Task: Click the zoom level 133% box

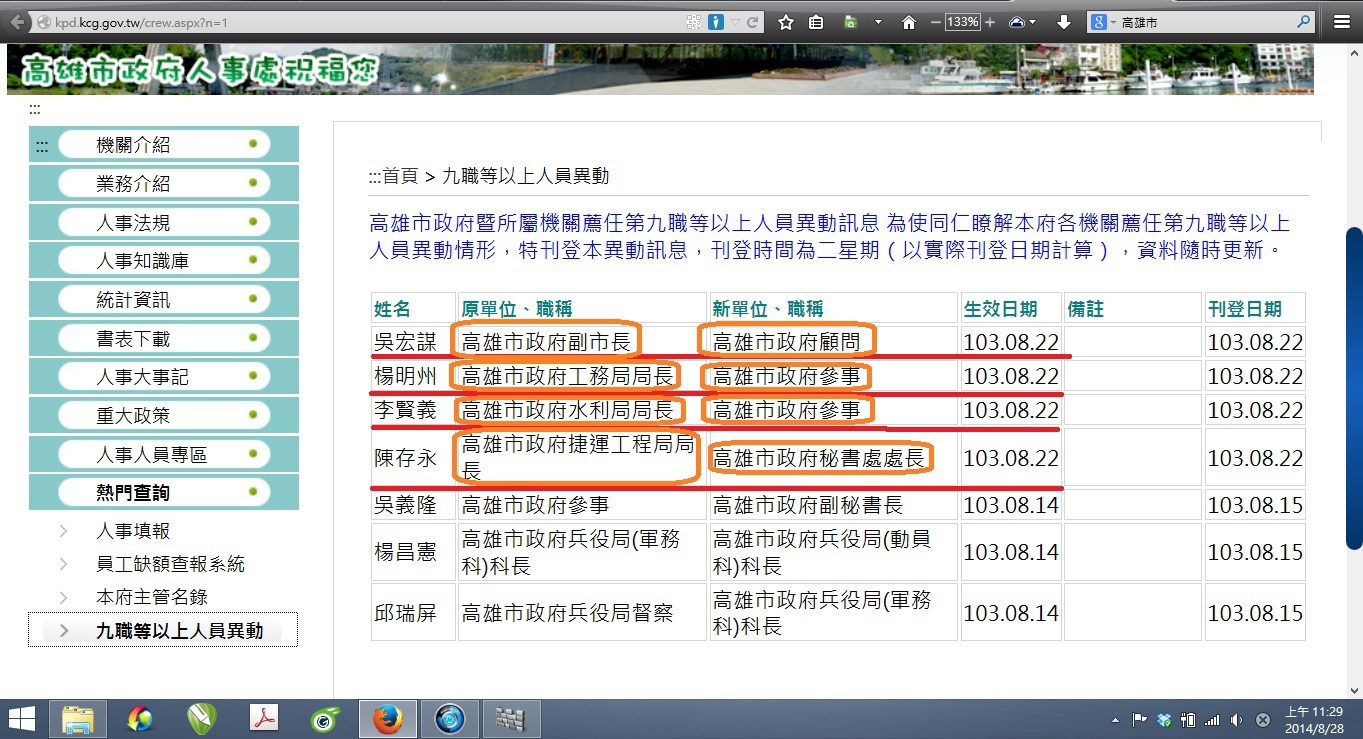Action: 963,22
